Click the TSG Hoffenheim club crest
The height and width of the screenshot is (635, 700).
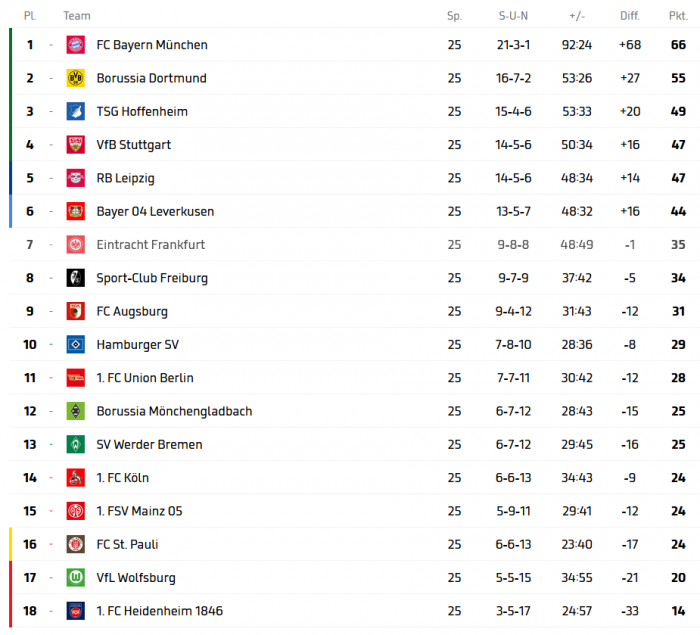75,111
